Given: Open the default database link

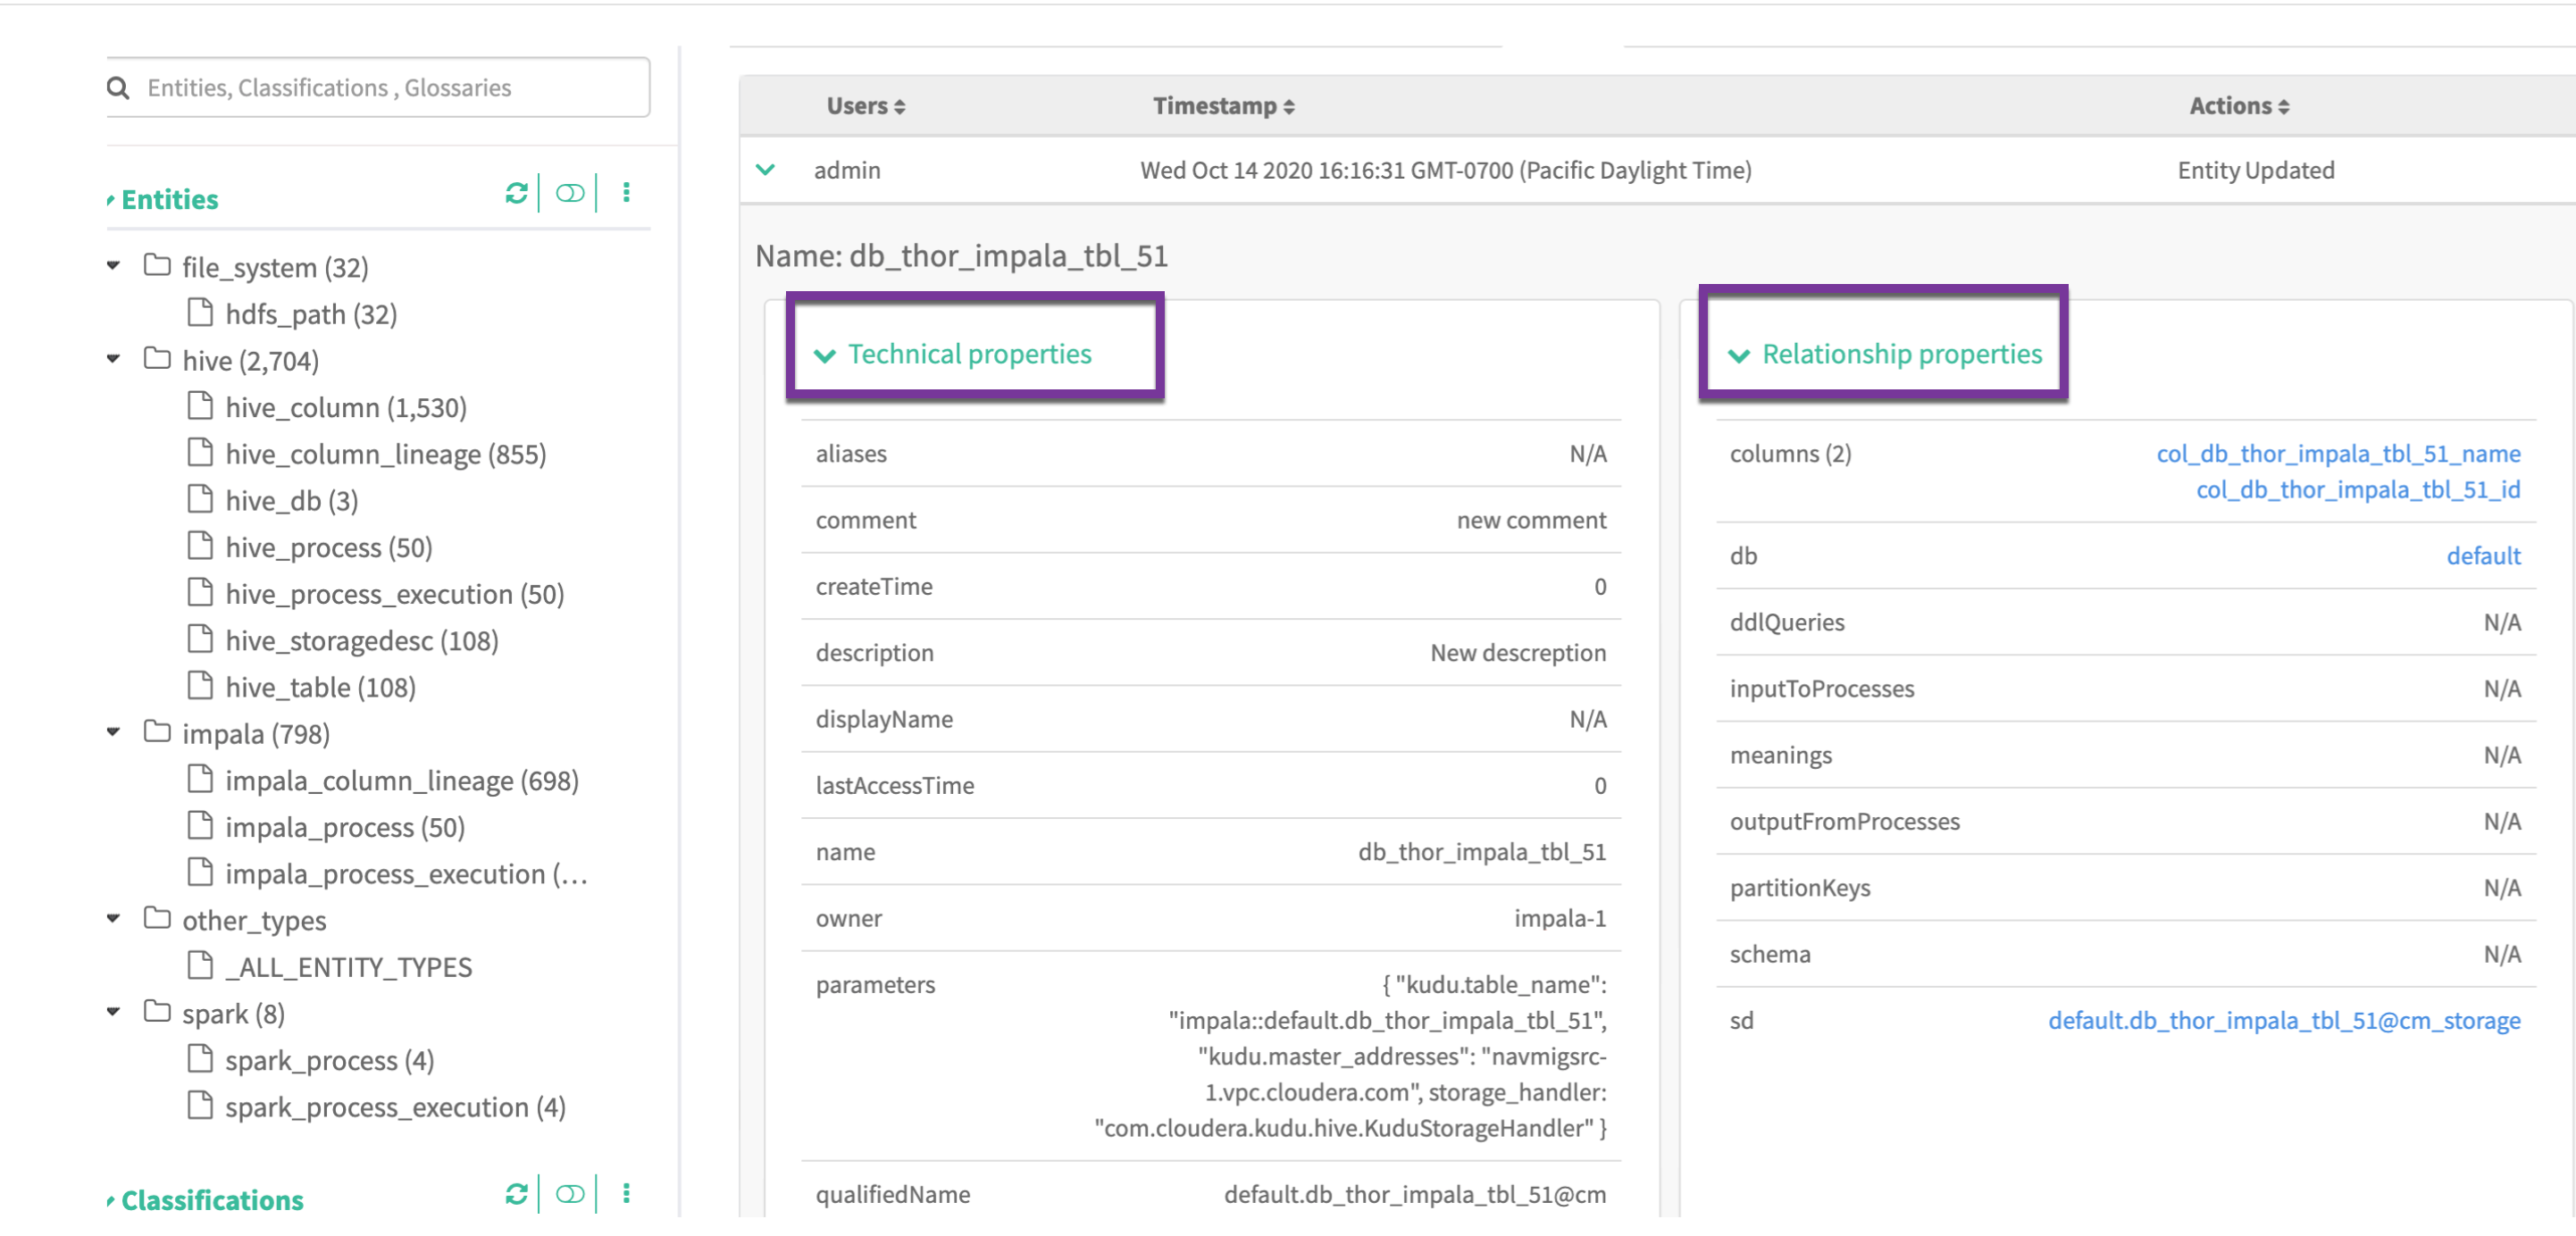Looking at the screenshot, I should pos(2482,556).
